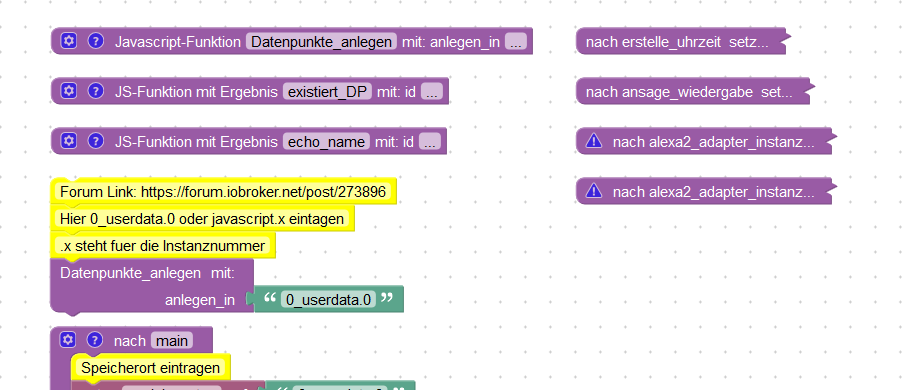This screenshot has height=390, width=917.
Task: Open gear settings on existiert_DP function block
Action: 69,91
